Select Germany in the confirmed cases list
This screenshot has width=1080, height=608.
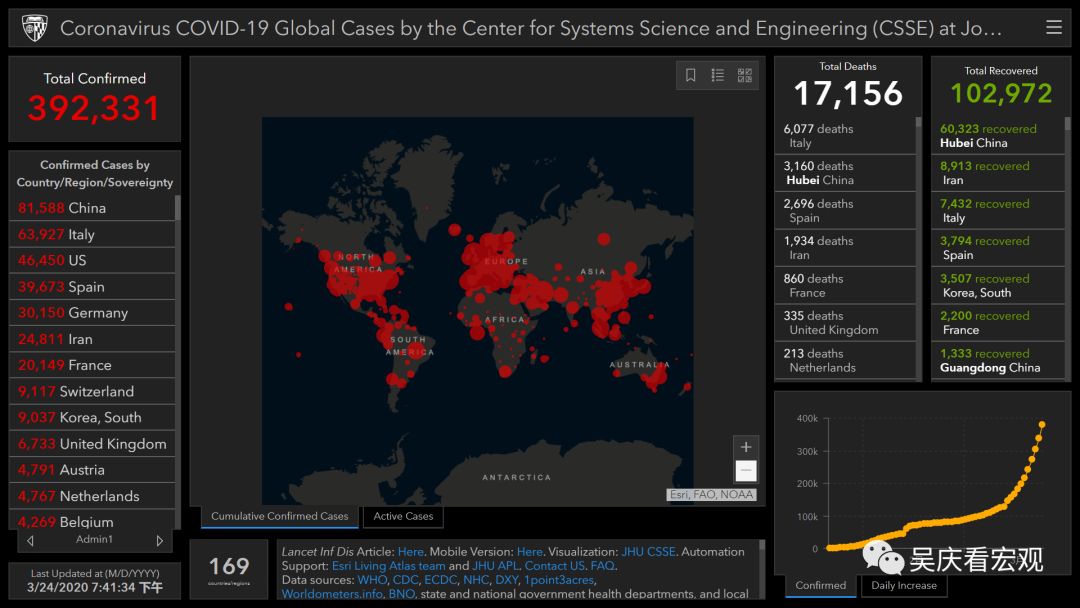coord(92,313)
